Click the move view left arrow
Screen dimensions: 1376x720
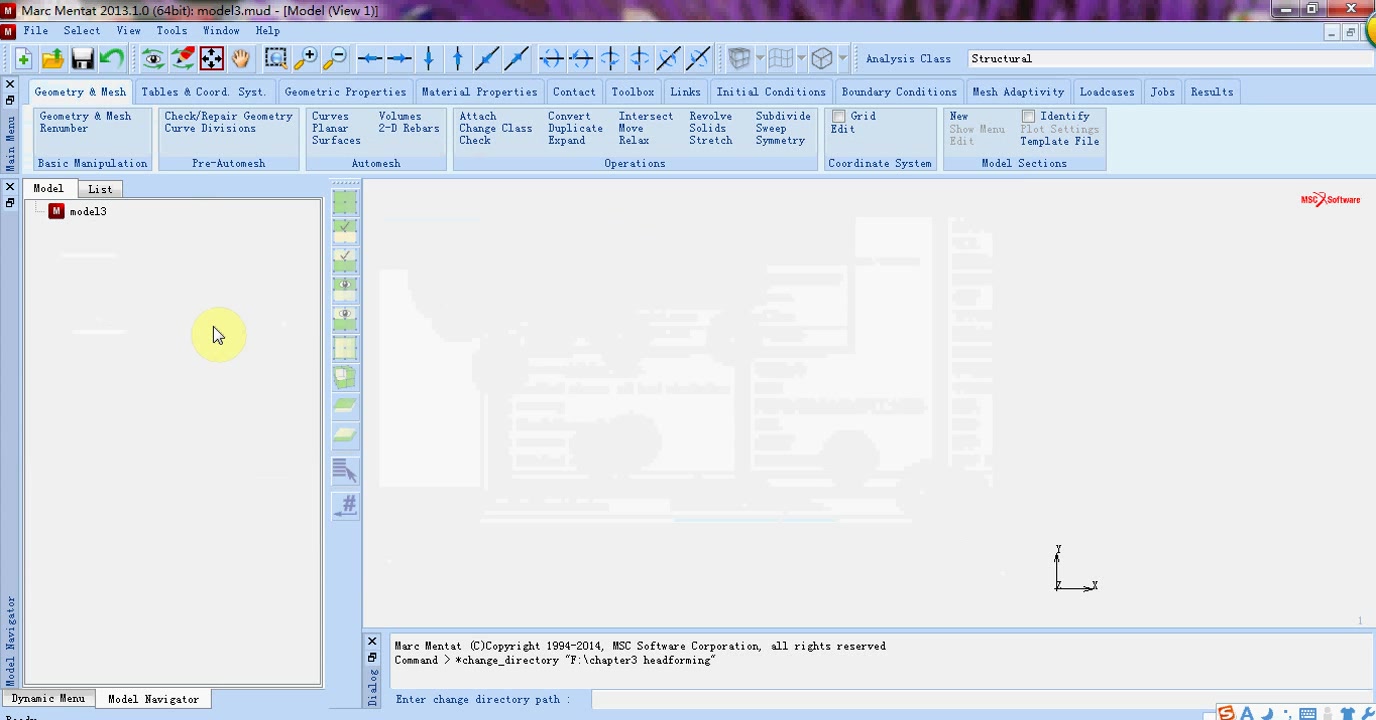pyautogui.click(x=370, y=59)
